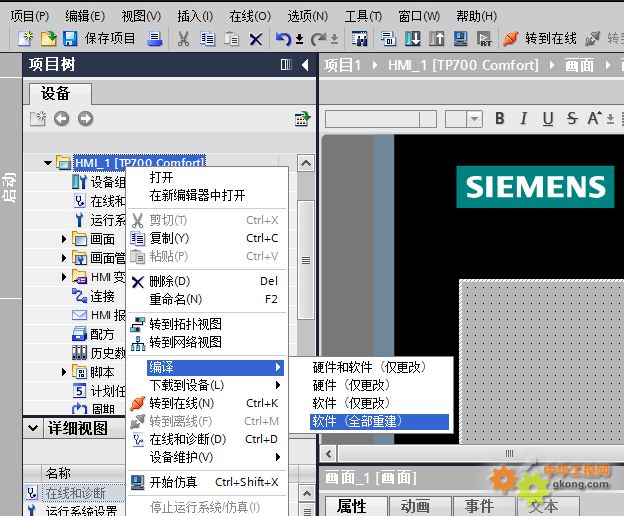
Task: Open the 编译 submenu arrow
Action: click(278, 367)
